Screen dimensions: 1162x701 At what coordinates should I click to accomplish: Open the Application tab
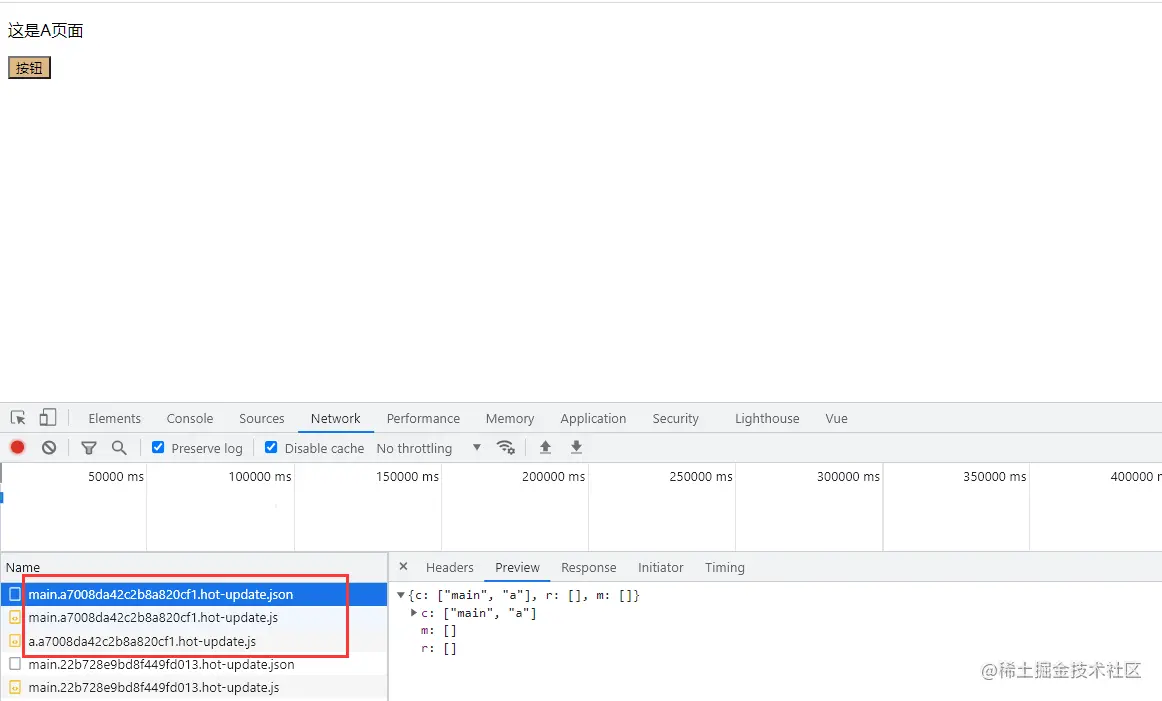click(x=593, y=419)
